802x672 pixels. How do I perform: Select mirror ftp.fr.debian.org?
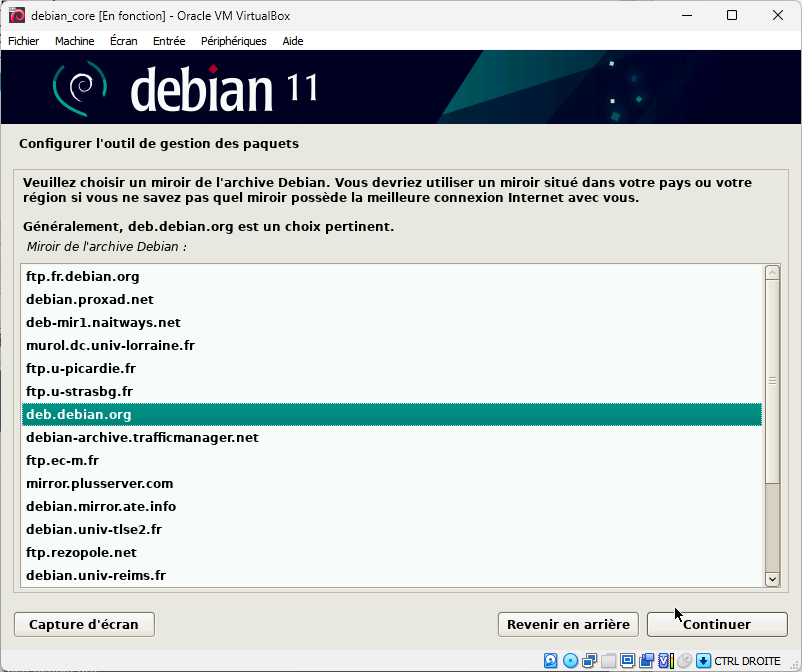coord(392,276)
